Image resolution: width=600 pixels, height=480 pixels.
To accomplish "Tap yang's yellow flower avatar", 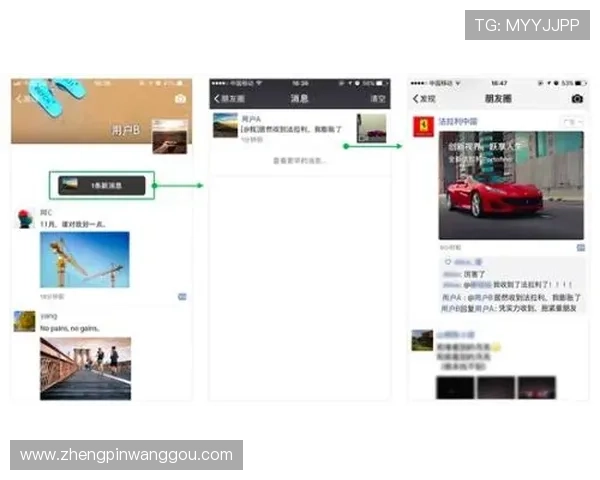I will point(24,321).
